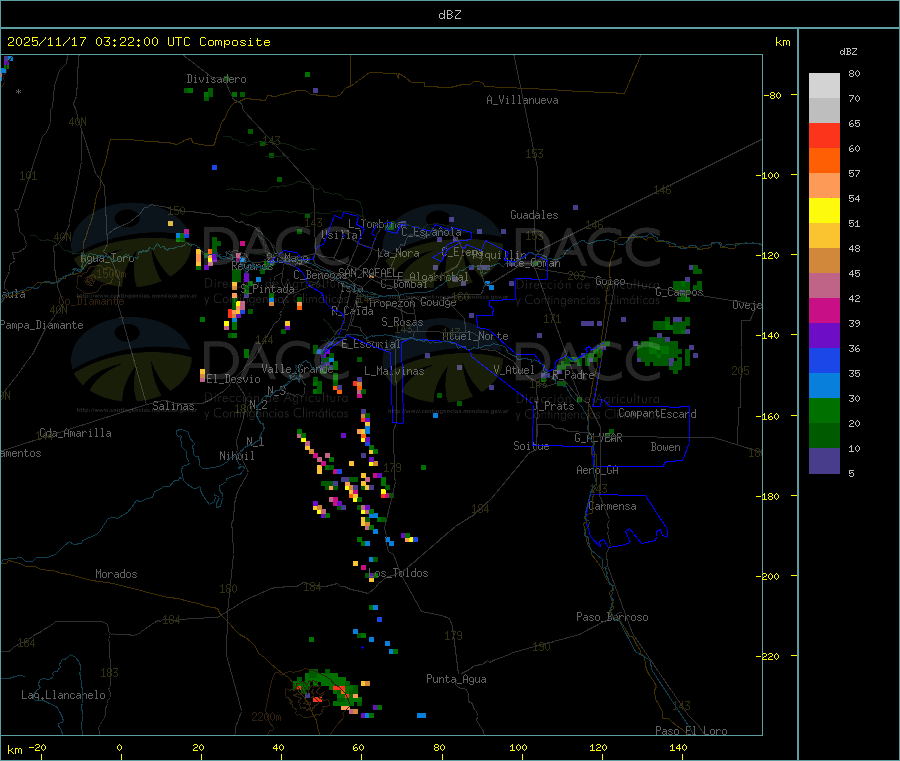Click the Cda_Amarilla map label
Viewport: 900px width, 761px height.
click(x=75, y=433)
